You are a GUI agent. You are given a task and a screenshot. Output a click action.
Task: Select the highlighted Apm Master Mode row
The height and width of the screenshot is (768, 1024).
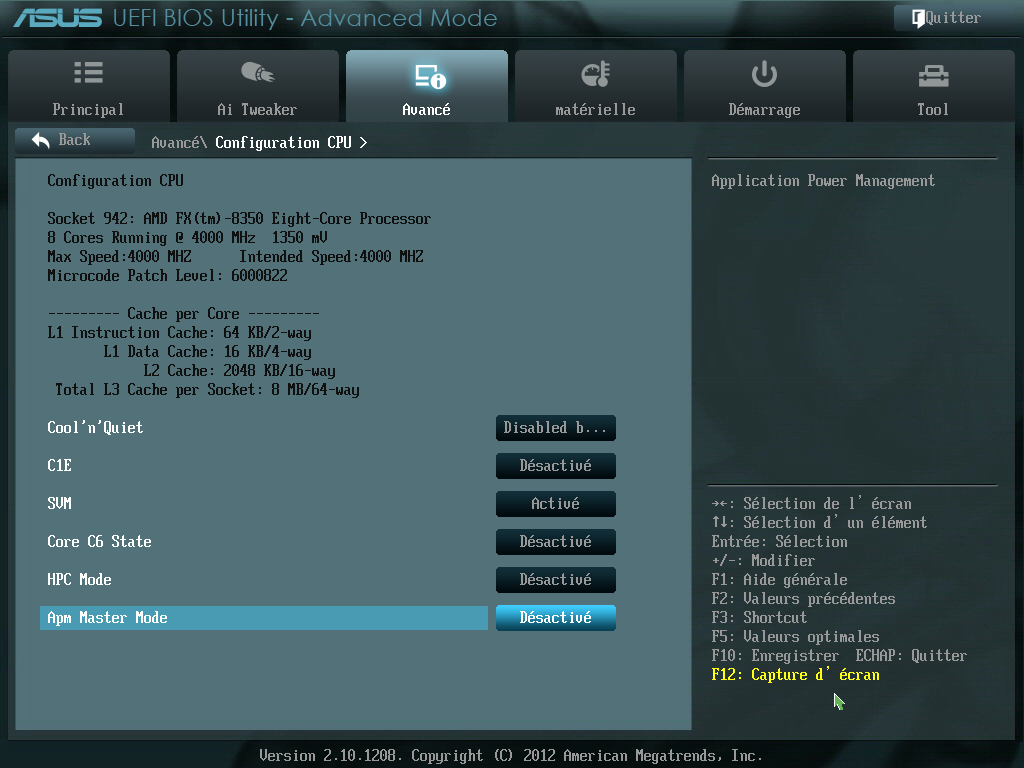264,618
